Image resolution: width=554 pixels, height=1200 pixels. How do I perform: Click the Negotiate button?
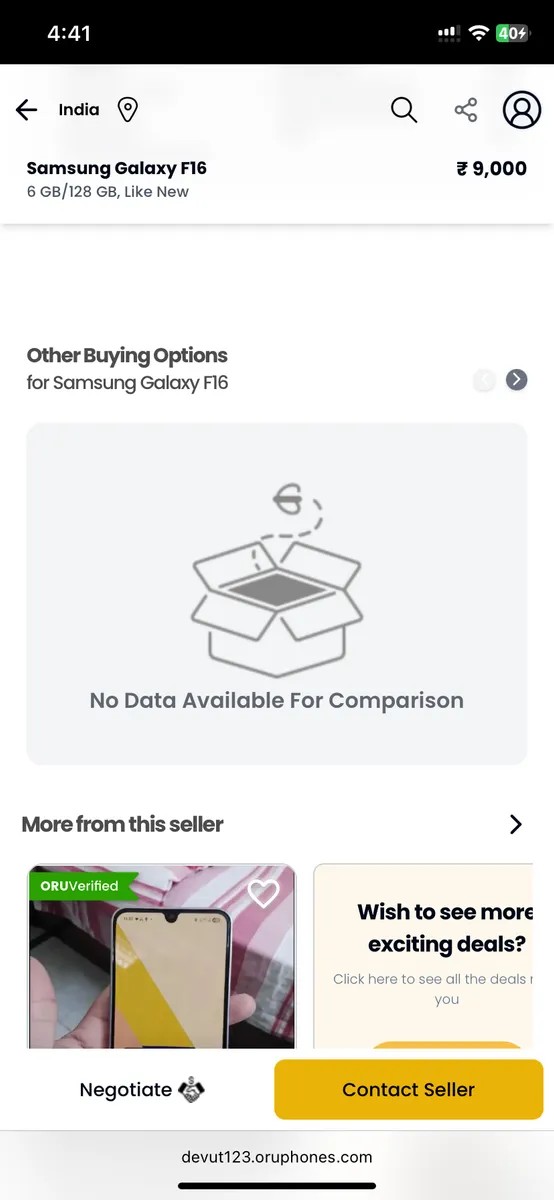(142, 1090)
